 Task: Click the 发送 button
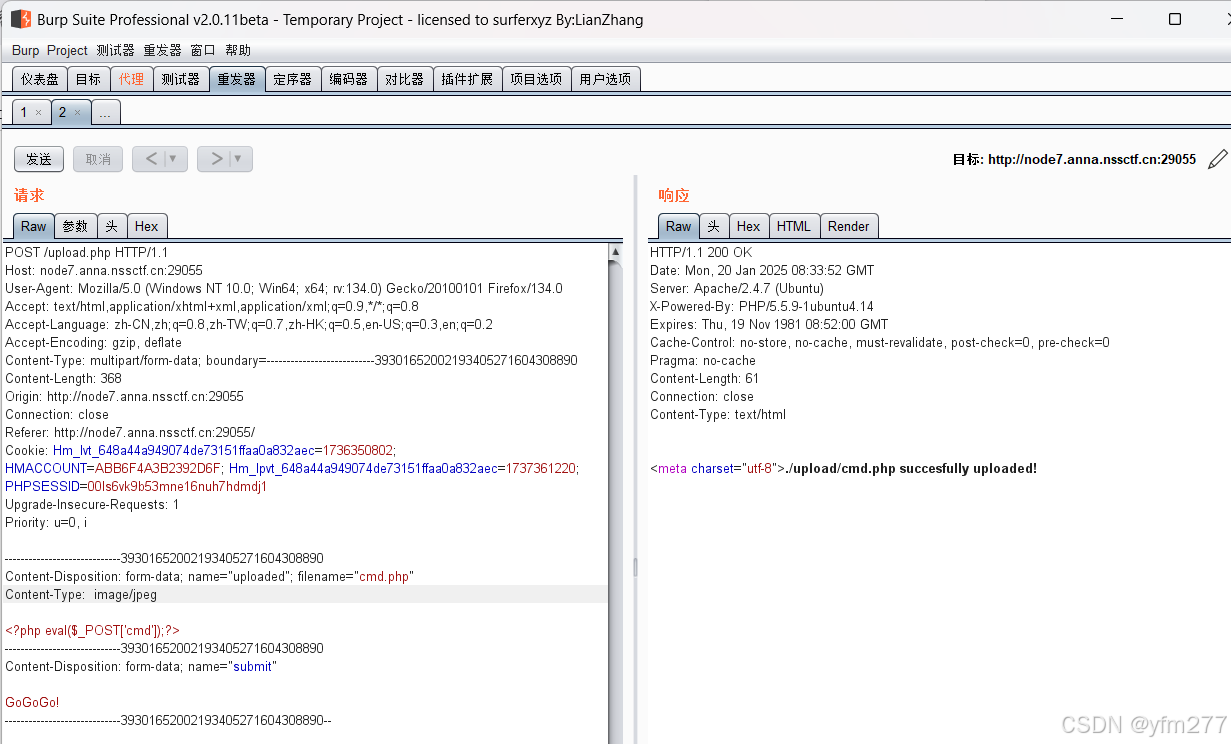(x=39, y=159)
